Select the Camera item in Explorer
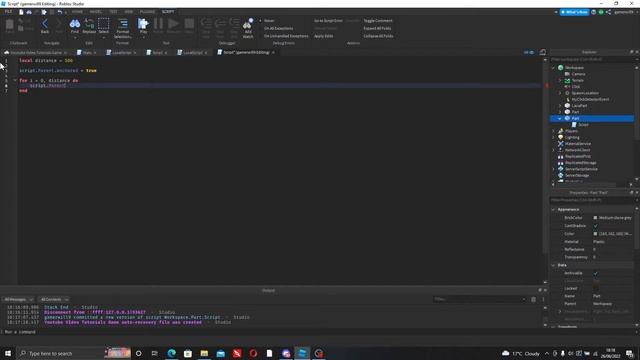The height and width of the screenshot is (360, 640). click(578, 74)
